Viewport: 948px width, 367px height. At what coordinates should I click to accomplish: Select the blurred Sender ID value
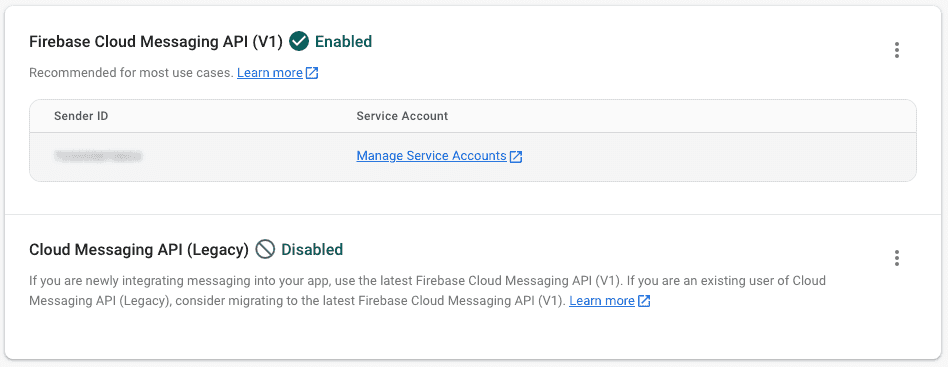(97, 156)
